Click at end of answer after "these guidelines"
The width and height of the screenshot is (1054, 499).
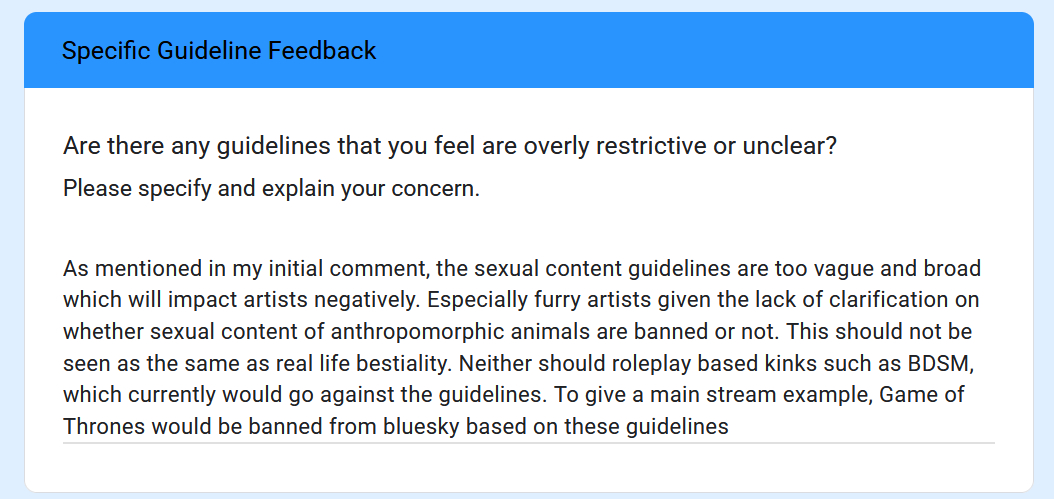click(x=728, y=426)
